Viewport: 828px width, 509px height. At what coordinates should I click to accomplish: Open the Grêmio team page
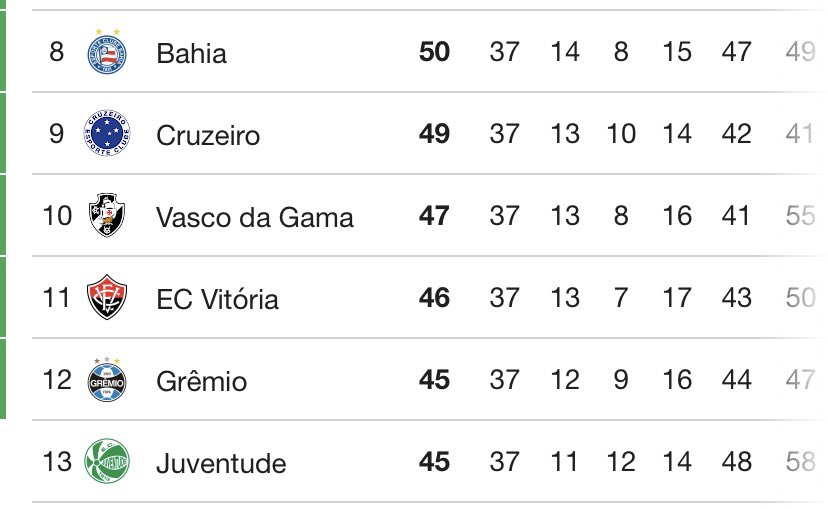[x=201, y=380]
